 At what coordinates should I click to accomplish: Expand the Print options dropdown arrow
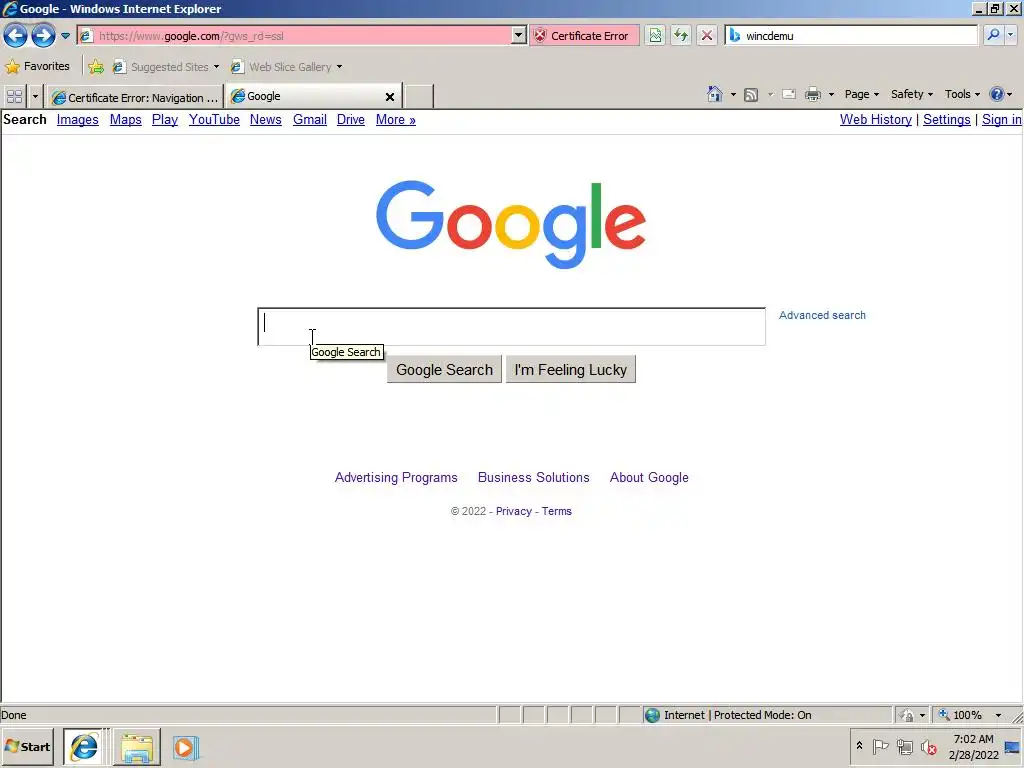[x=831, y=95]
